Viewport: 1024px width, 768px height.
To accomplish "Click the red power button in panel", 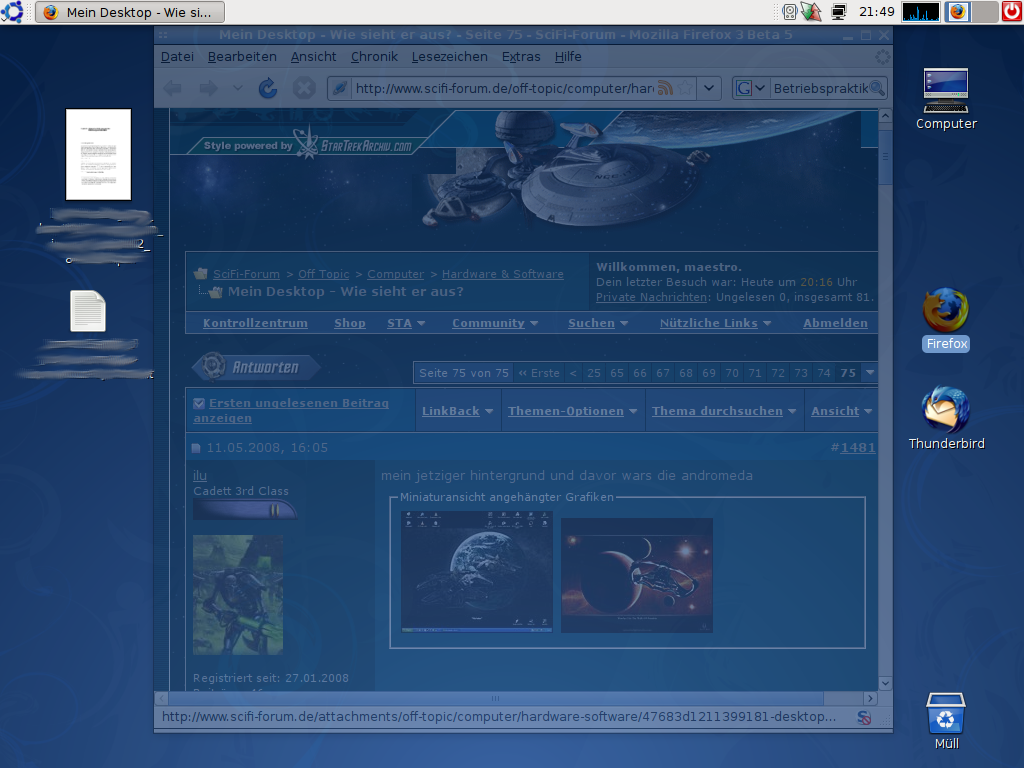I will 1011,12.
